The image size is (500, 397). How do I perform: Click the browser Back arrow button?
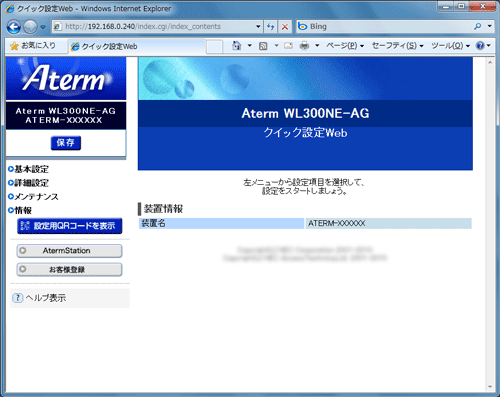point(14,27)
